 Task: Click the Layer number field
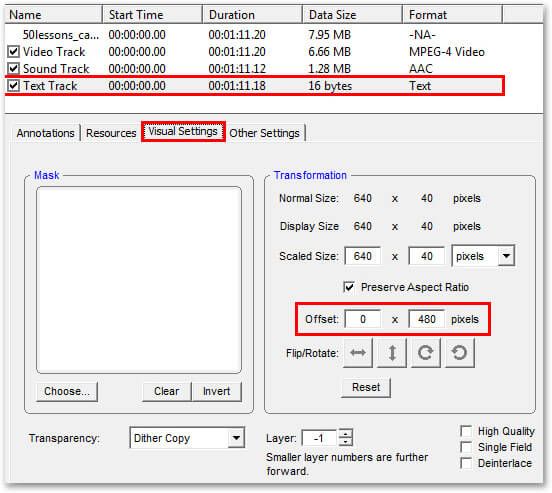pyautogui.click(x=320, y=438)
